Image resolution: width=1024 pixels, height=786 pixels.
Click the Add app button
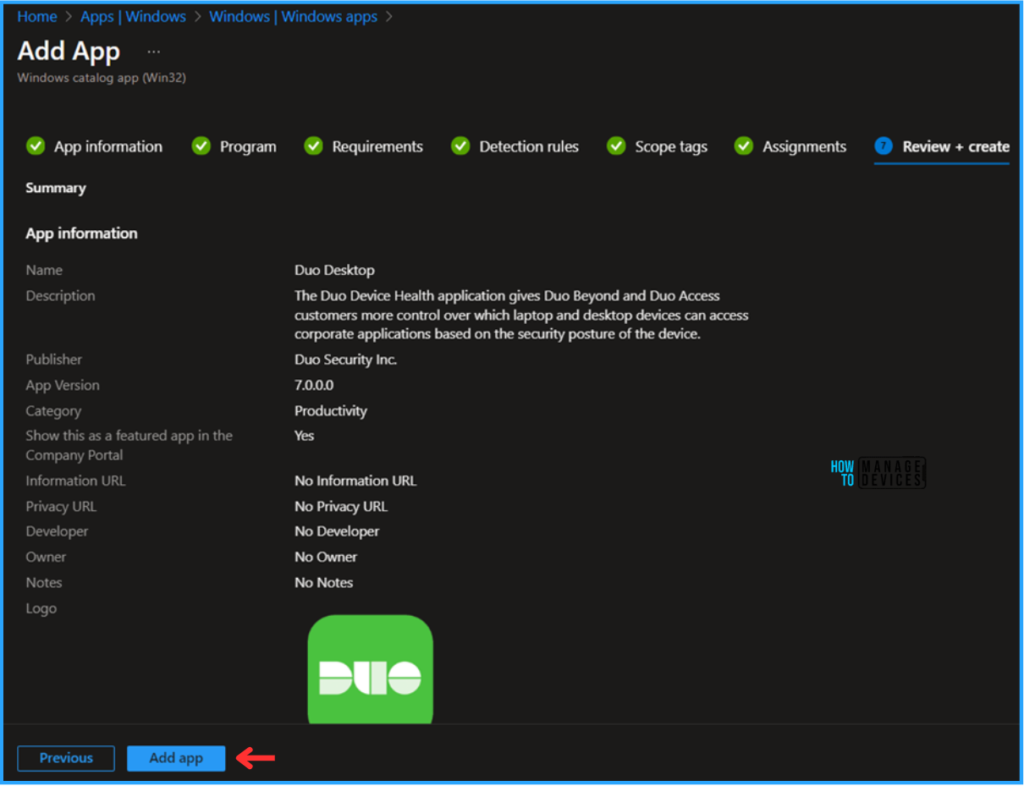176,758
